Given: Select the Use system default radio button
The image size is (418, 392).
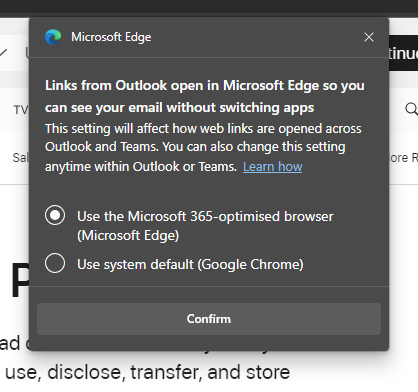Looking at the screenshot, I should [x=55, y=263].
